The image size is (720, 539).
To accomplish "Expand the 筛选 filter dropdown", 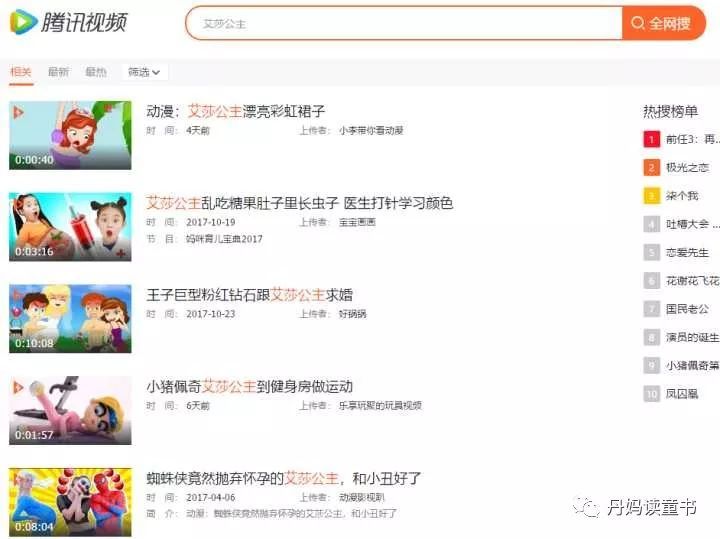I will pos(144,72).
